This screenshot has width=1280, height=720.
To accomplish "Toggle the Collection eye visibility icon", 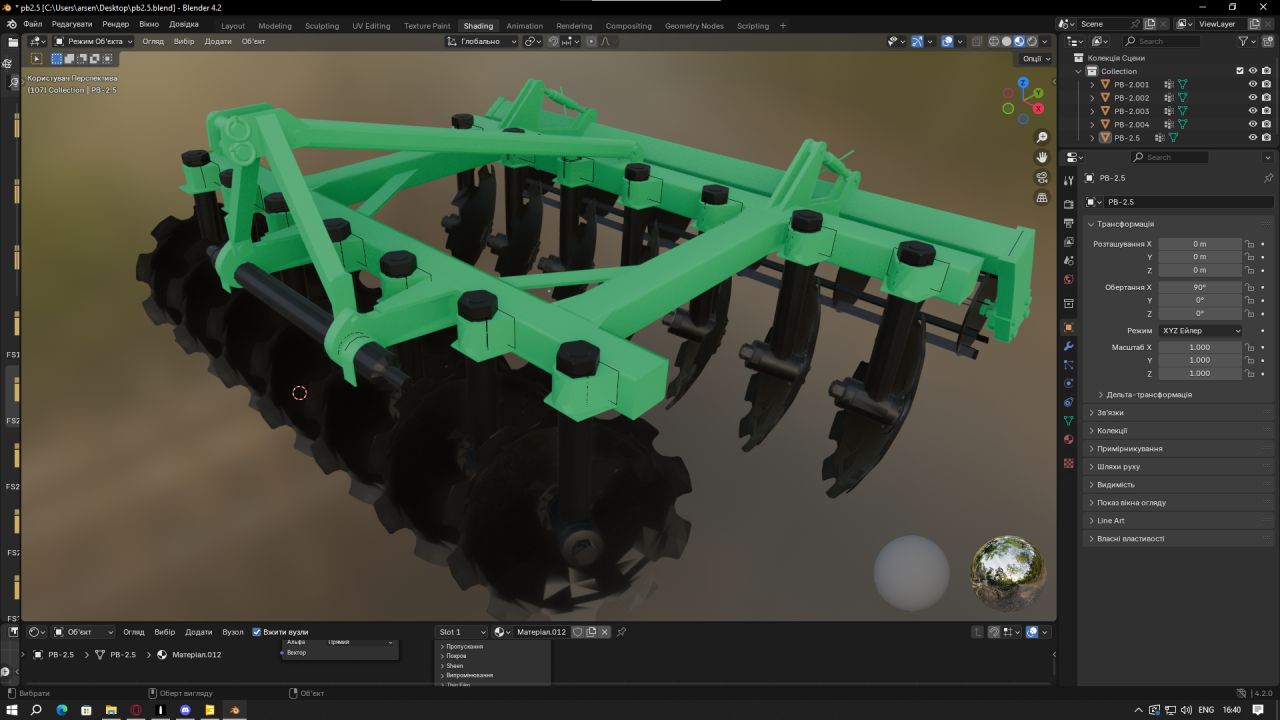I will click(1253, 71).
